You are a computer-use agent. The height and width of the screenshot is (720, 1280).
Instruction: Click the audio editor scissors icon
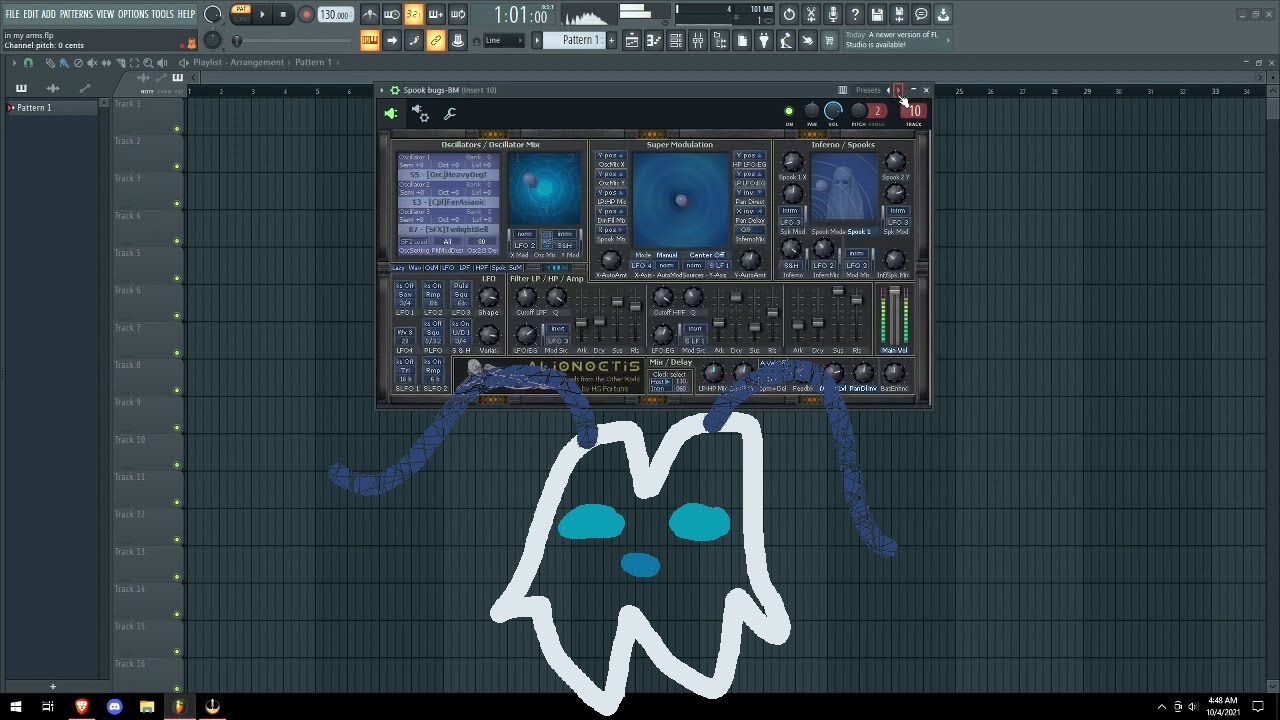(811, 15)
